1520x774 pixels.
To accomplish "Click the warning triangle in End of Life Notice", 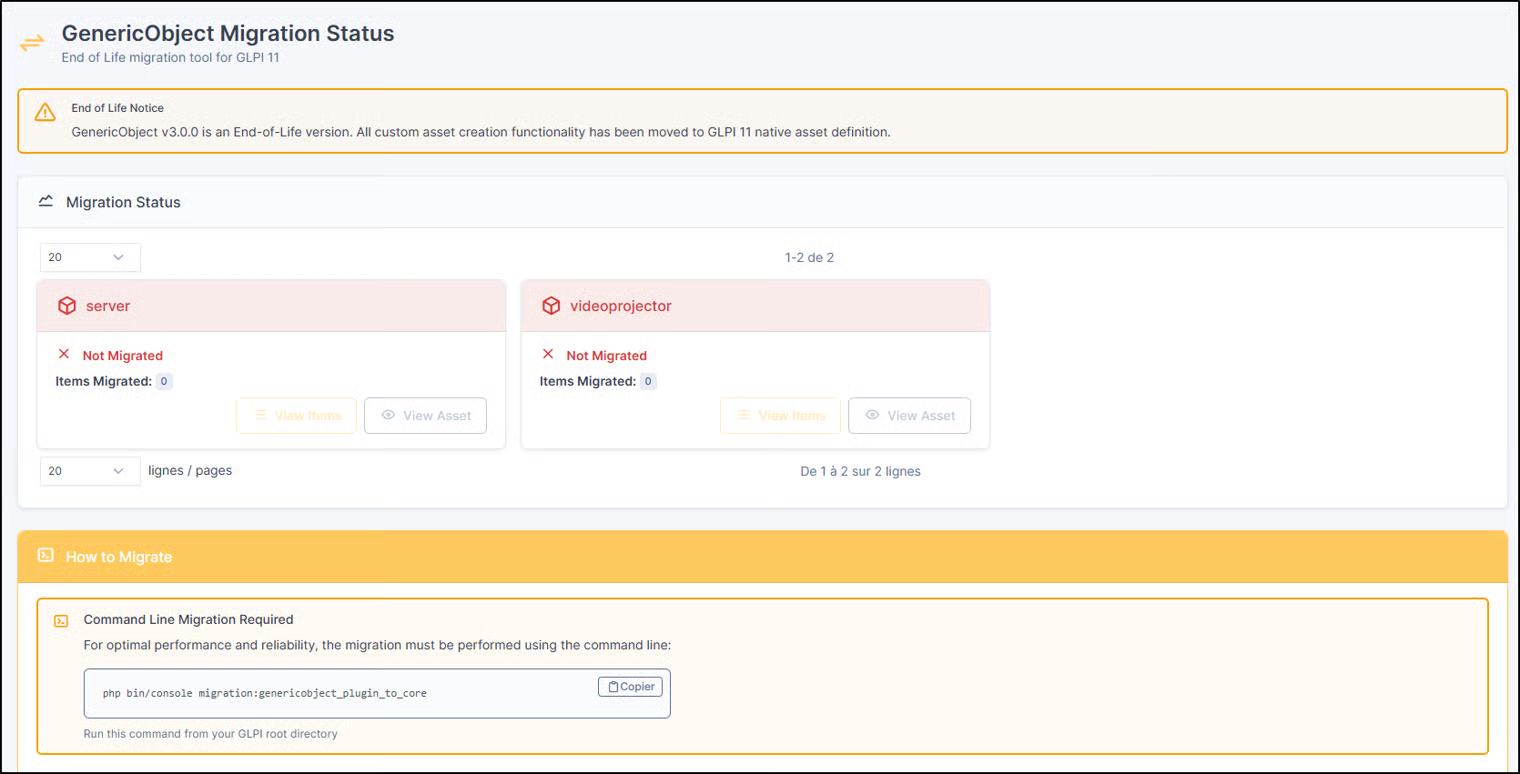I will pos(45,112).
